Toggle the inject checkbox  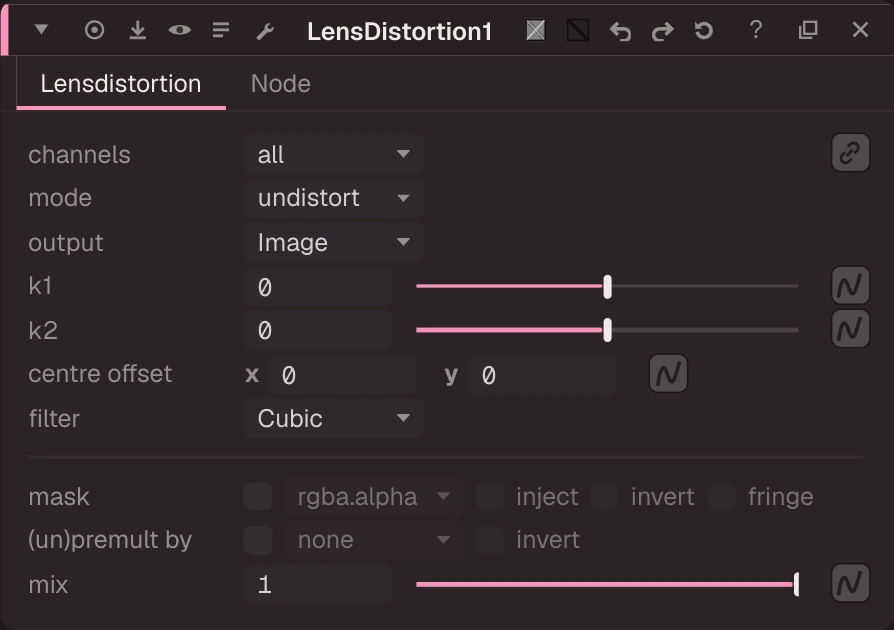pyautogui.click(x=490, y=497)
